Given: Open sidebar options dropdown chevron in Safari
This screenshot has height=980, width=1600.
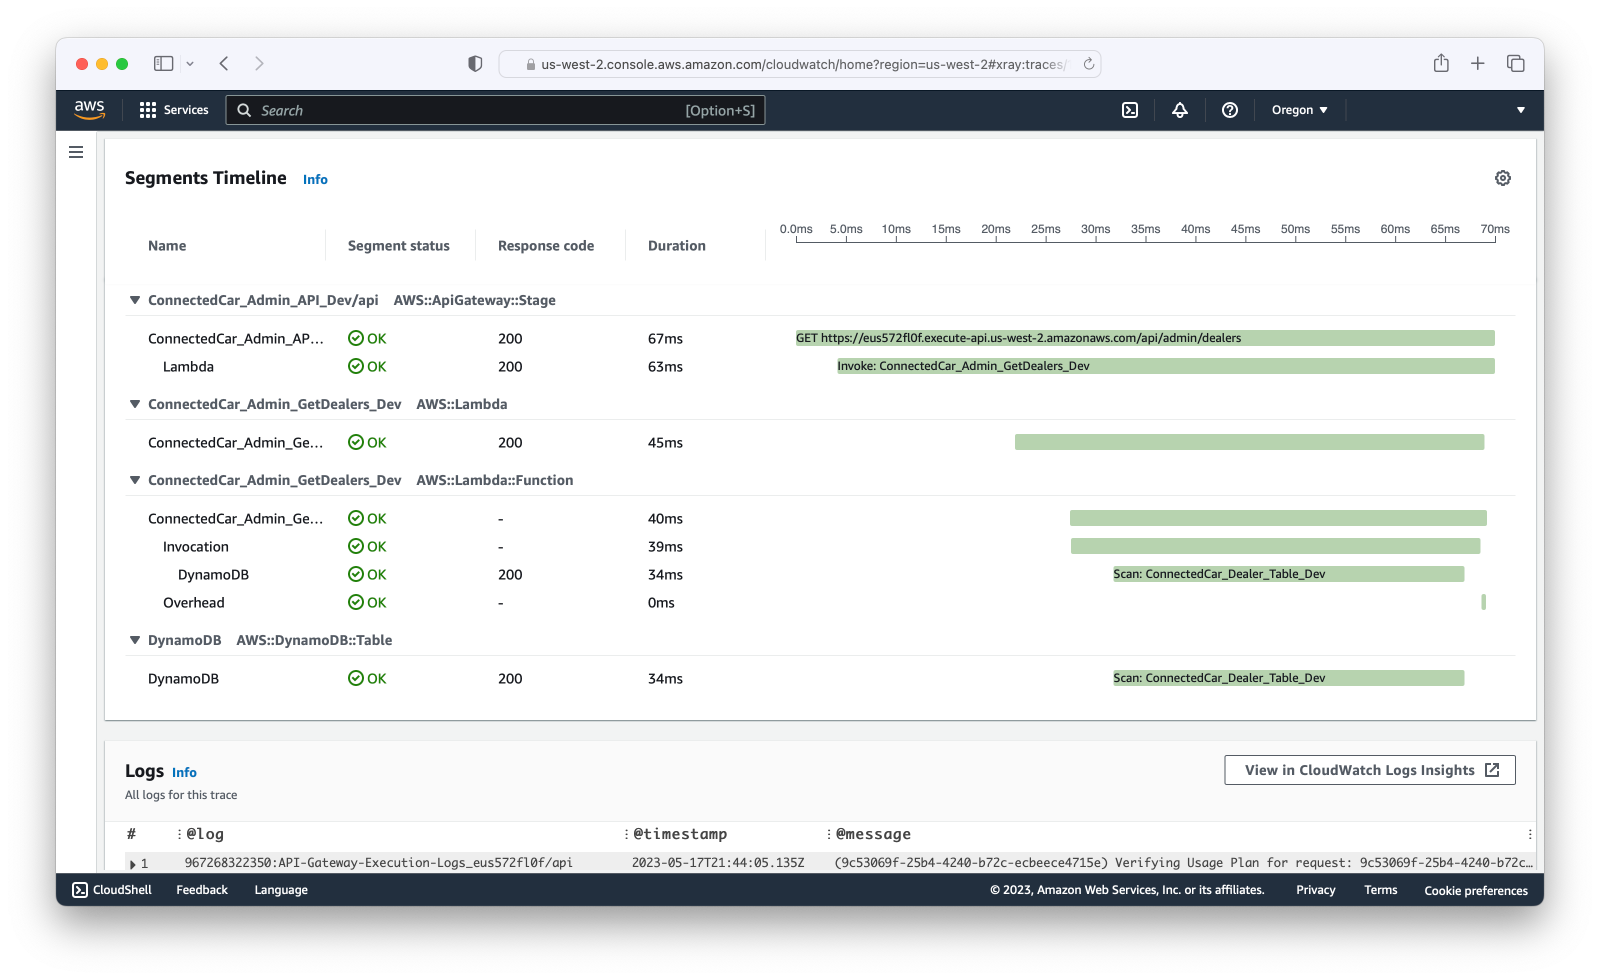Looking at the screenshot, I should tap(190, 64).
